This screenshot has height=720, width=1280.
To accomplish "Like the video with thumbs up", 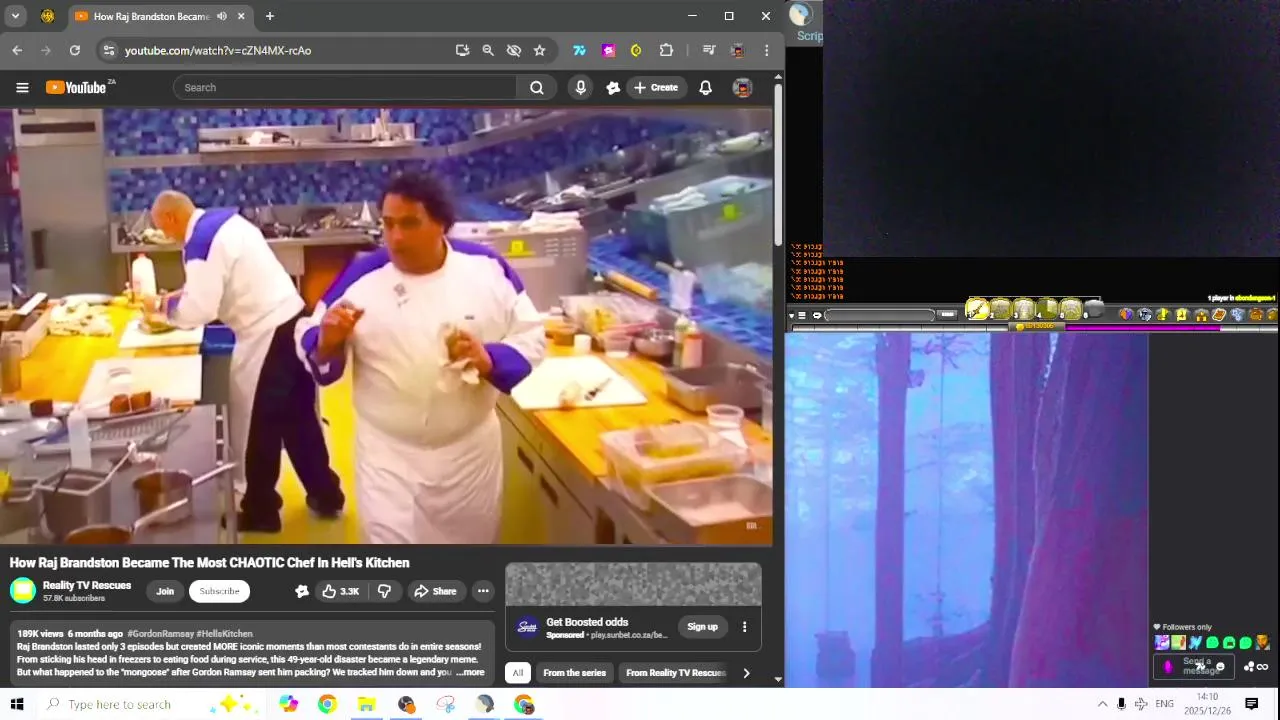I will point(341,591).
